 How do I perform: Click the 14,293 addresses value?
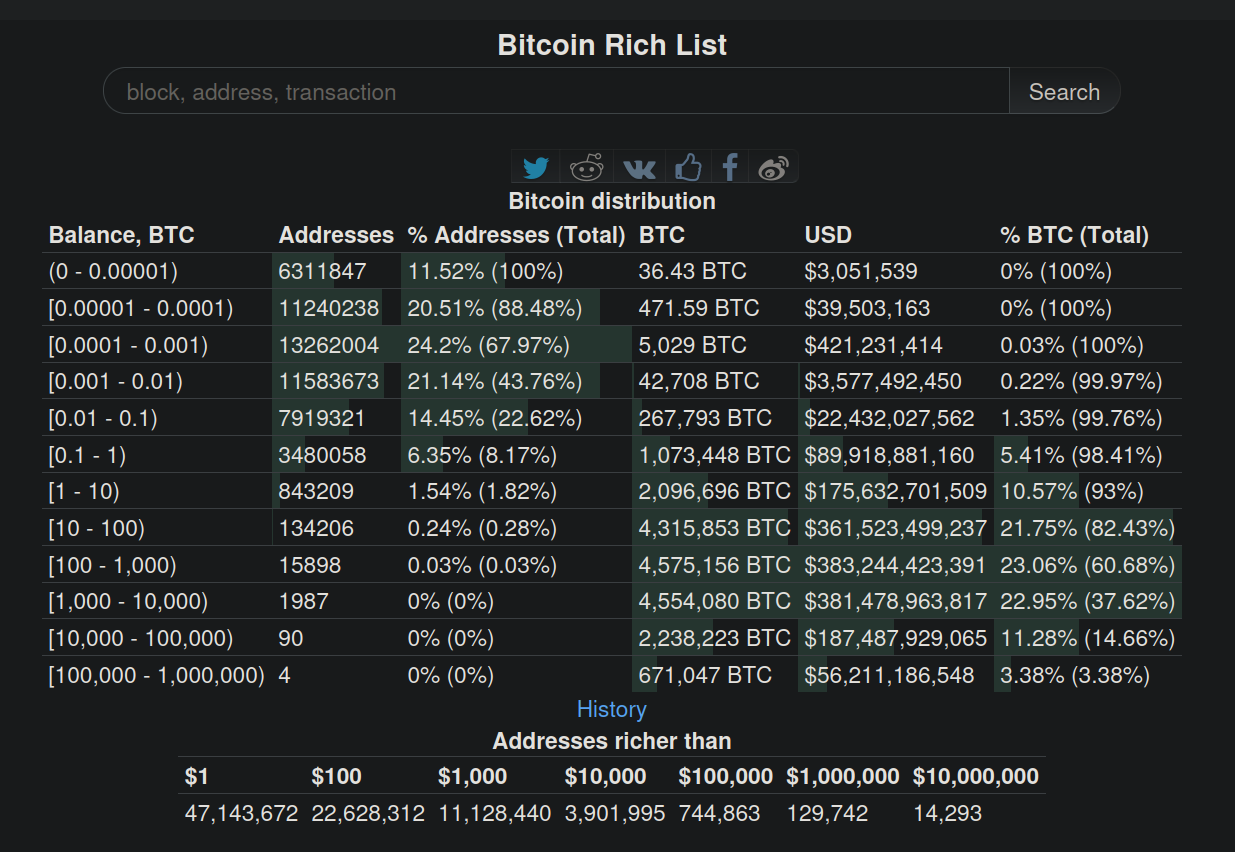pos(947,813)
